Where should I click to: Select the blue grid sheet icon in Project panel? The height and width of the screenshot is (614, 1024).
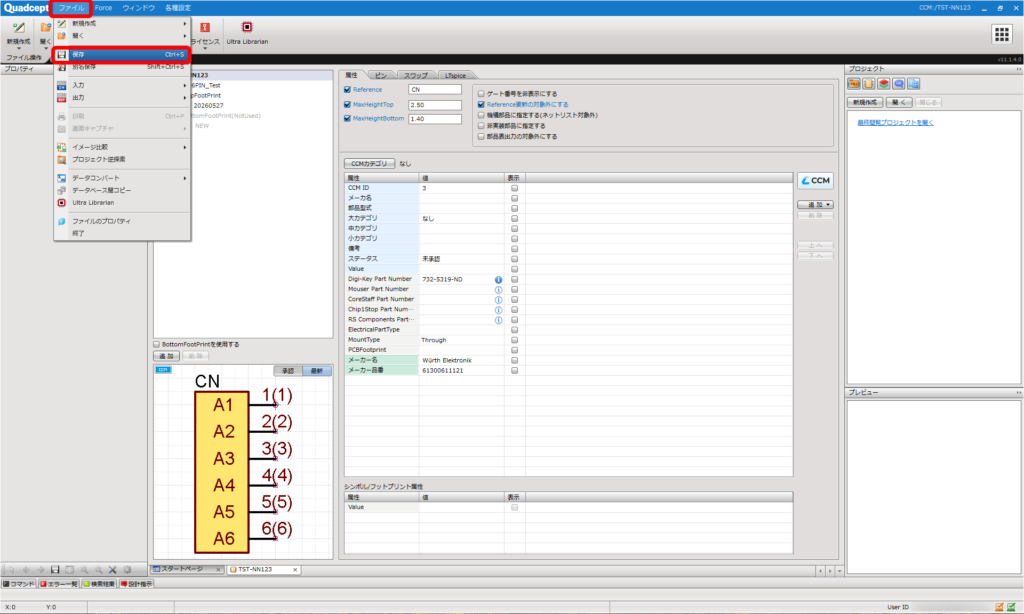pyautogui.click(x=914, y=84)
